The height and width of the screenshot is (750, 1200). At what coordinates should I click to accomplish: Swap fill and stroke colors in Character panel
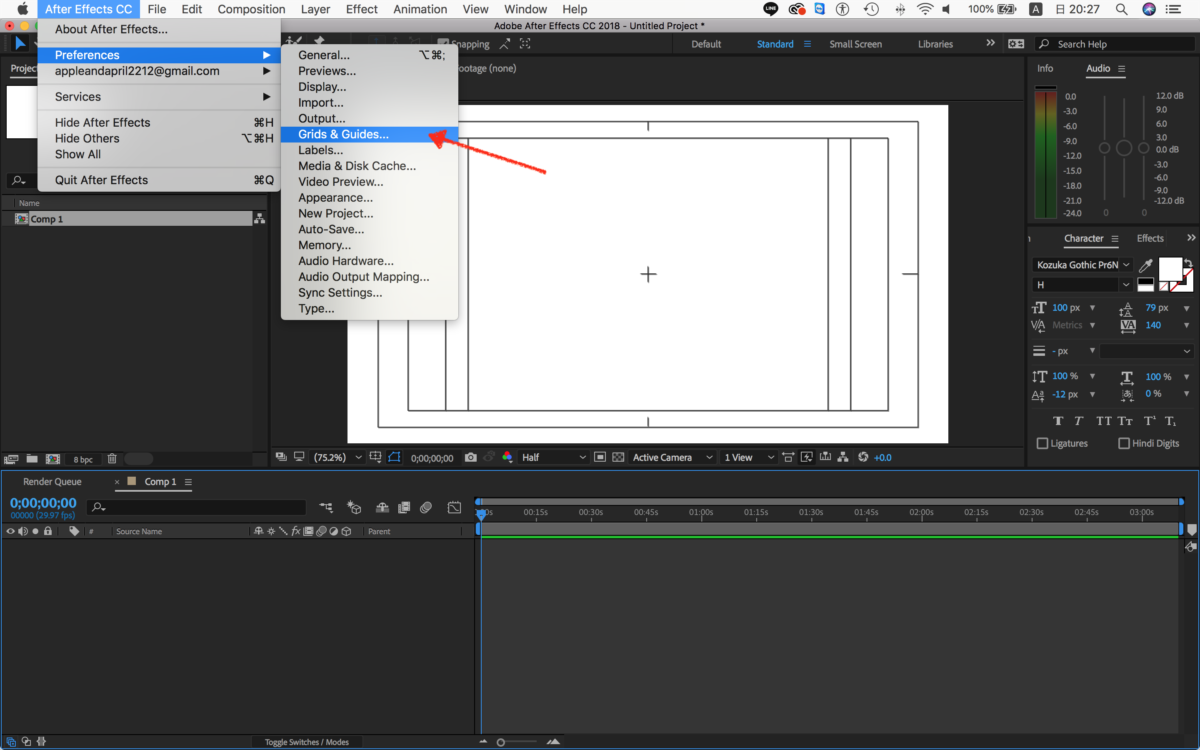[1187, 263]
